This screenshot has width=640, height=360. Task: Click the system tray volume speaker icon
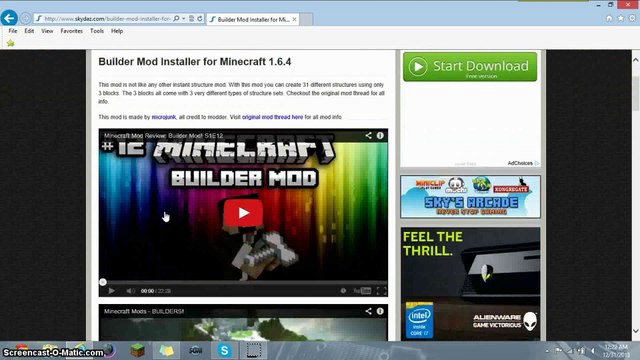(593, 351)
